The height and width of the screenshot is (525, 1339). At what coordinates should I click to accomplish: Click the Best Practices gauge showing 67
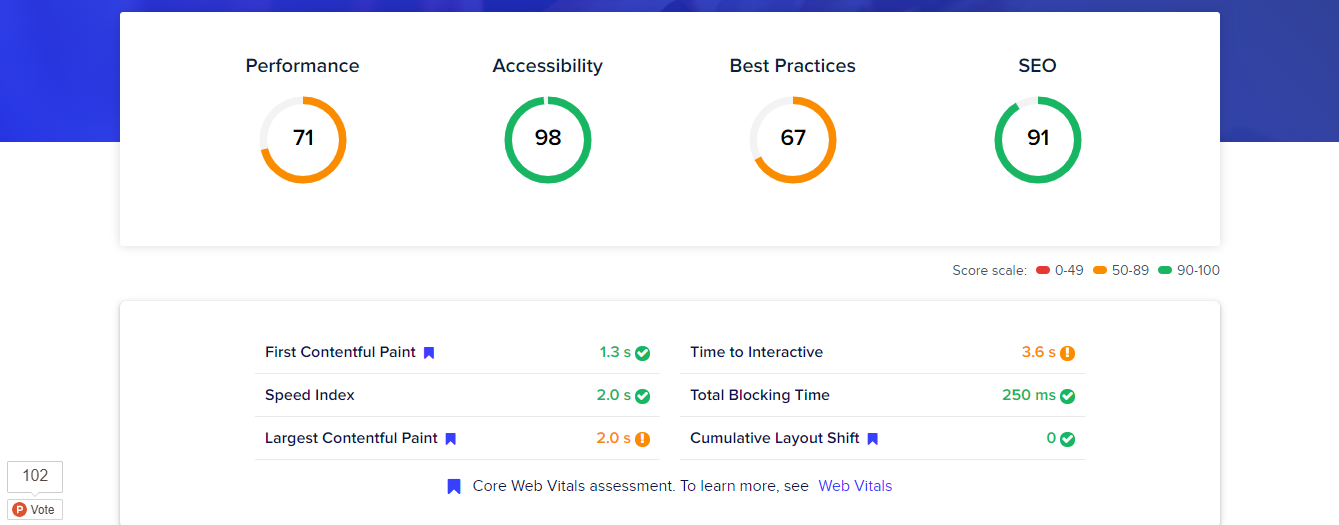coord(793,140)
